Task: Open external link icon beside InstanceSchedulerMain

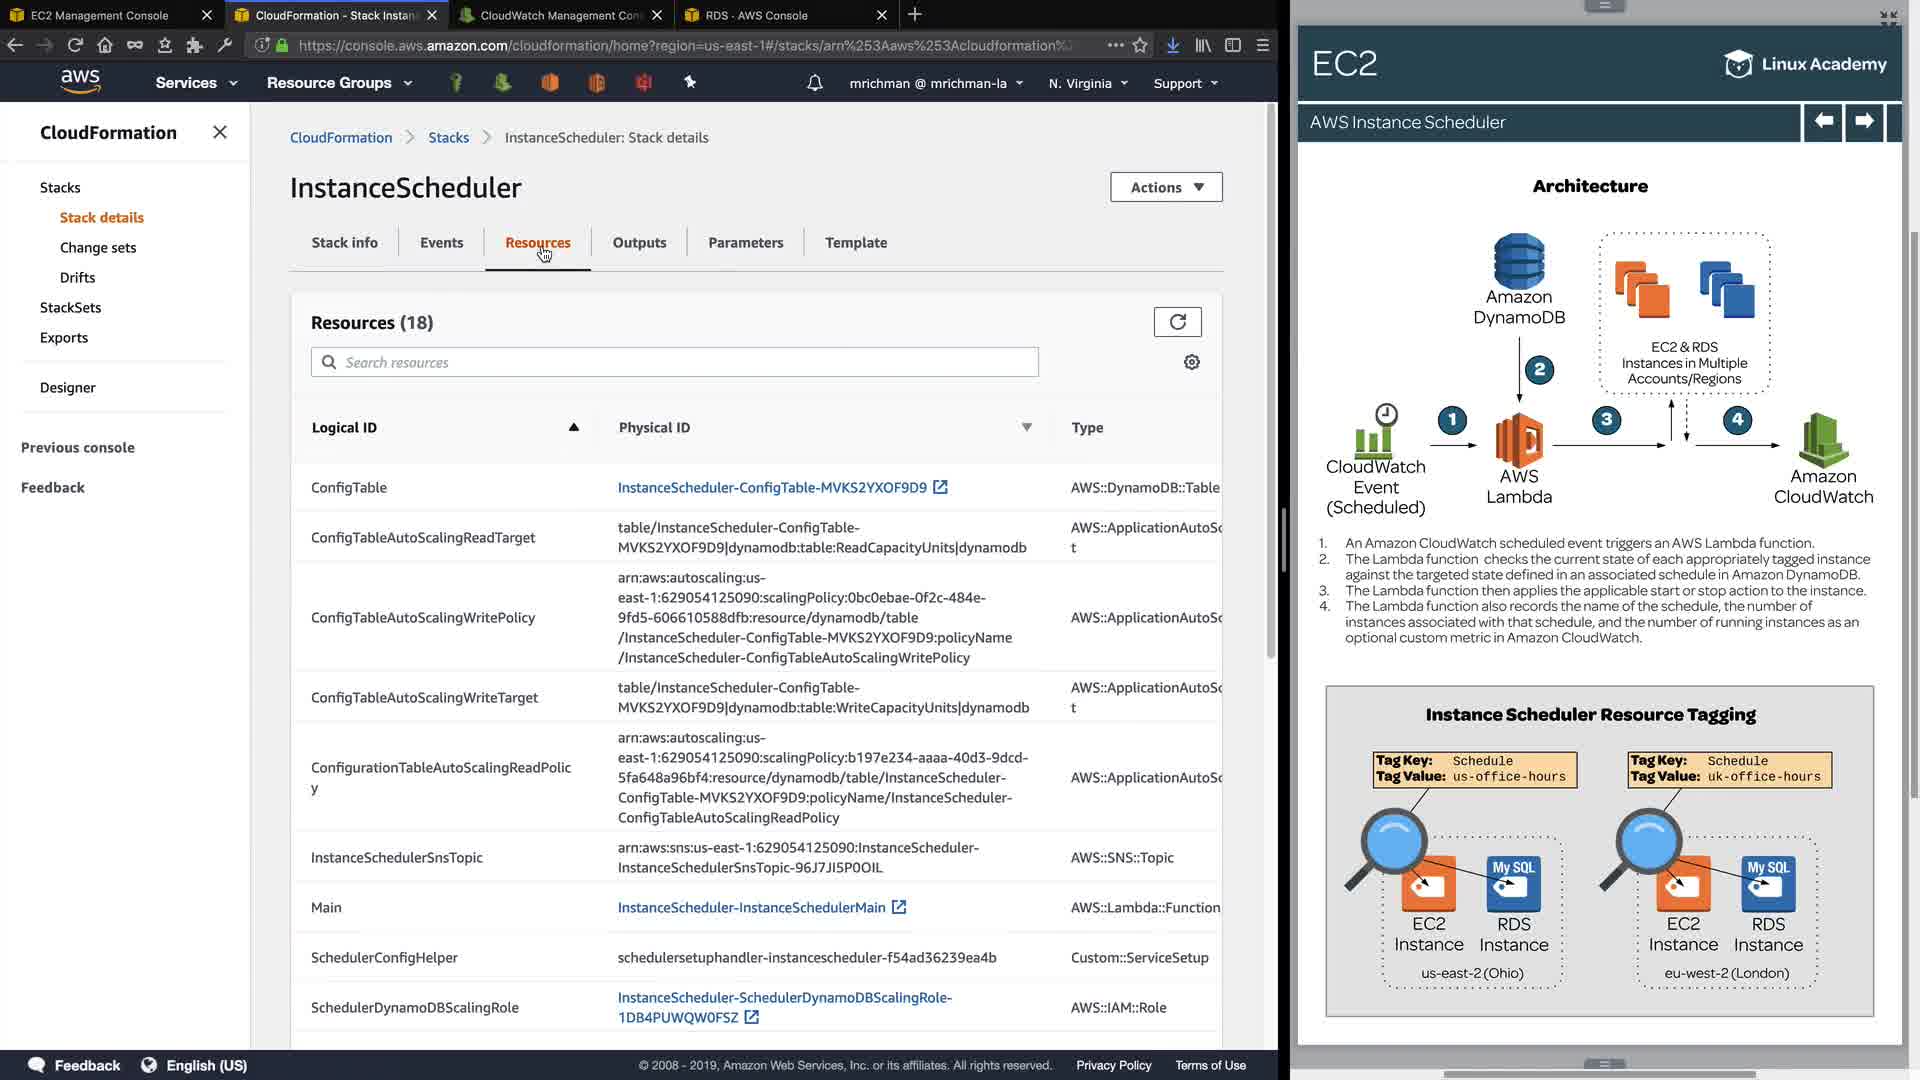Action: [899, 907]
